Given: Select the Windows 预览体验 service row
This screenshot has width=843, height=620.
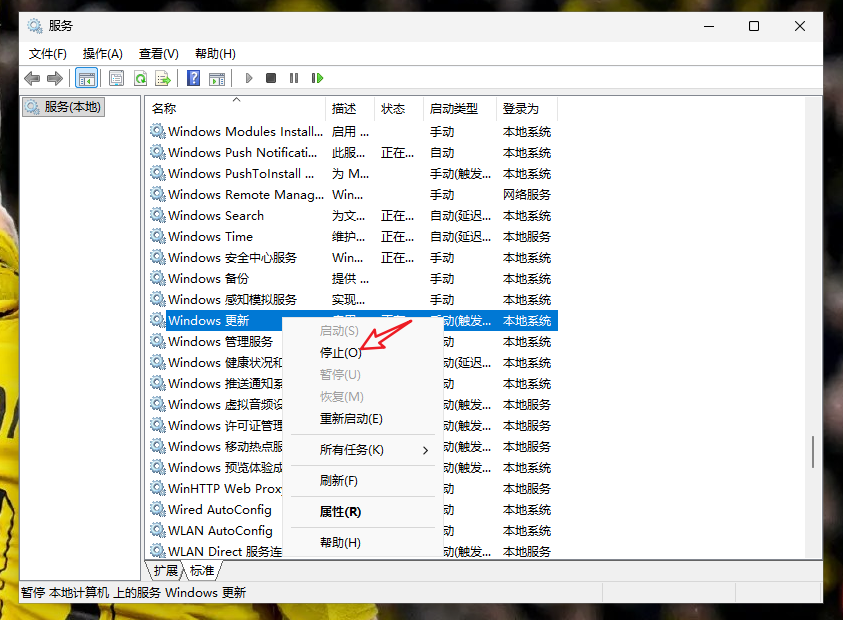Looking at the screenshot, I should coord(216,467).
